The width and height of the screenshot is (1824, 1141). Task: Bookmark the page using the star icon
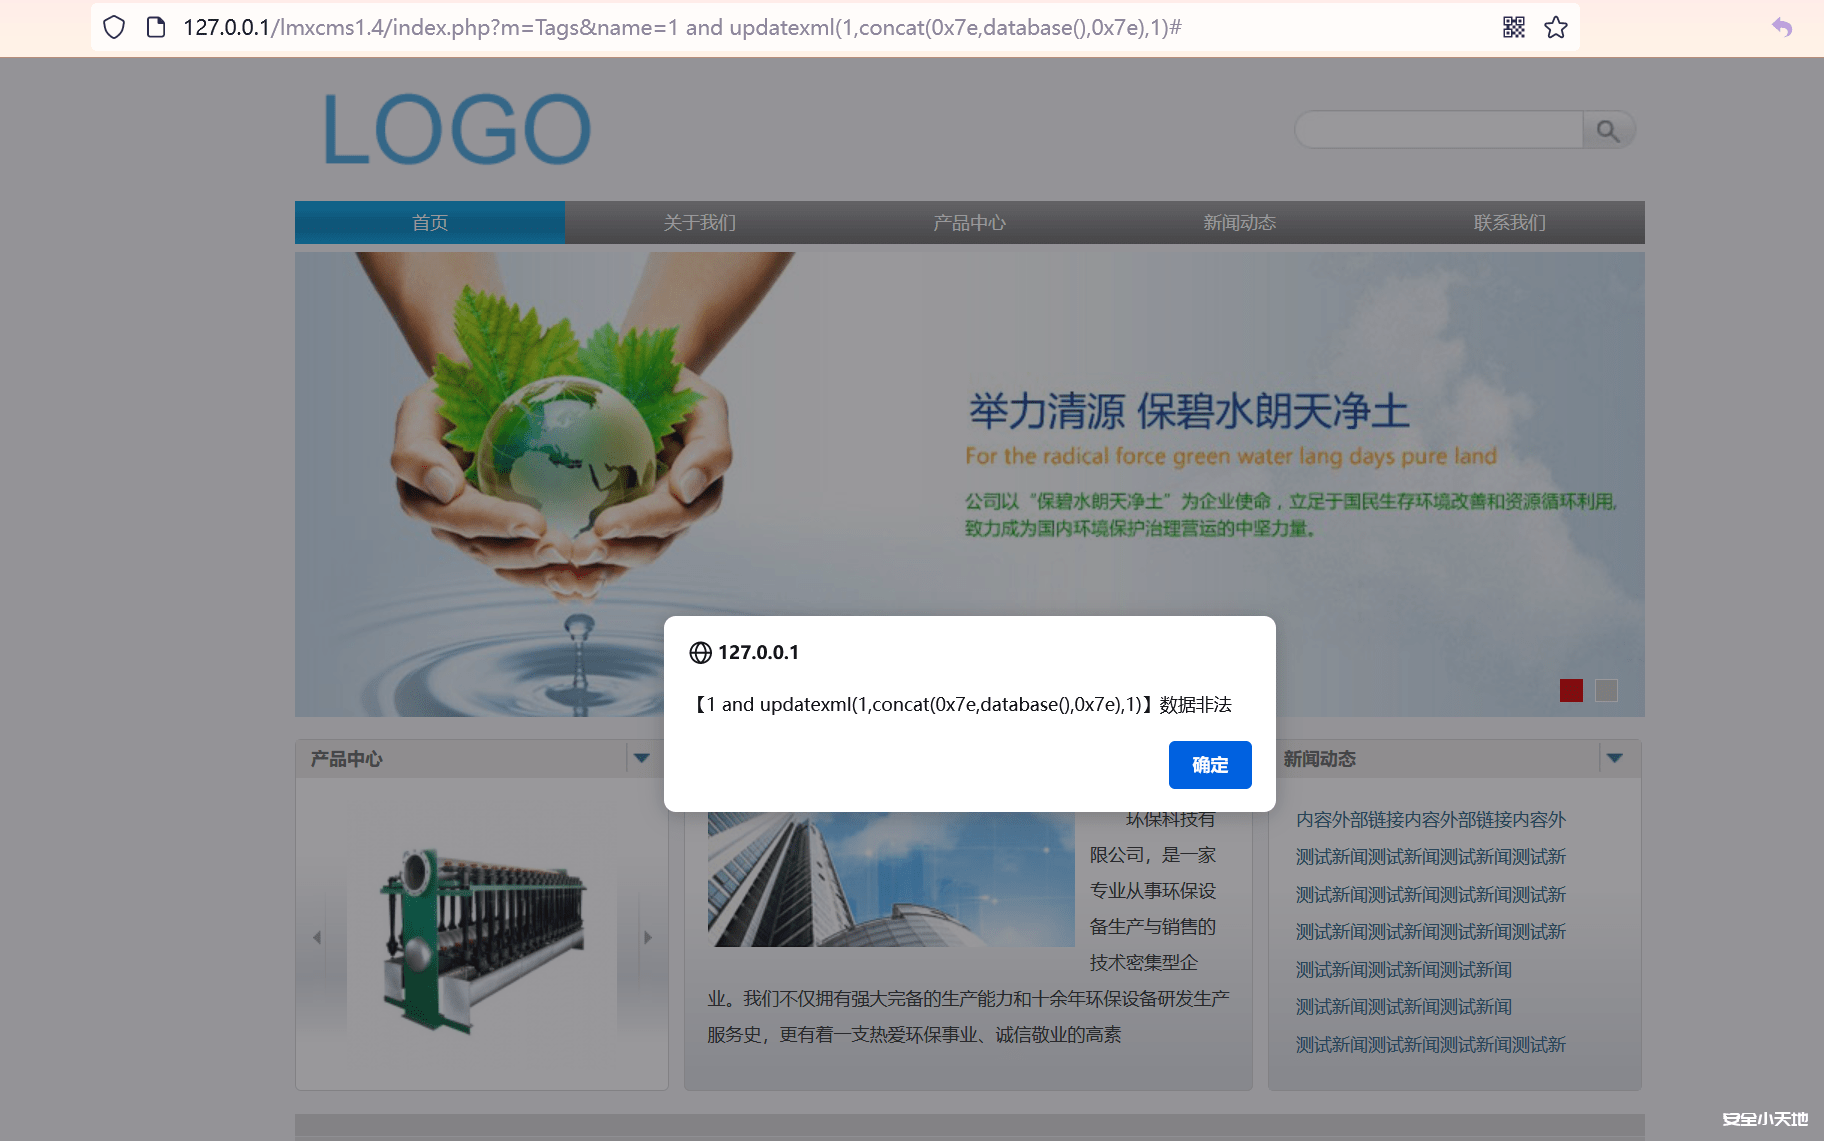1556,27
